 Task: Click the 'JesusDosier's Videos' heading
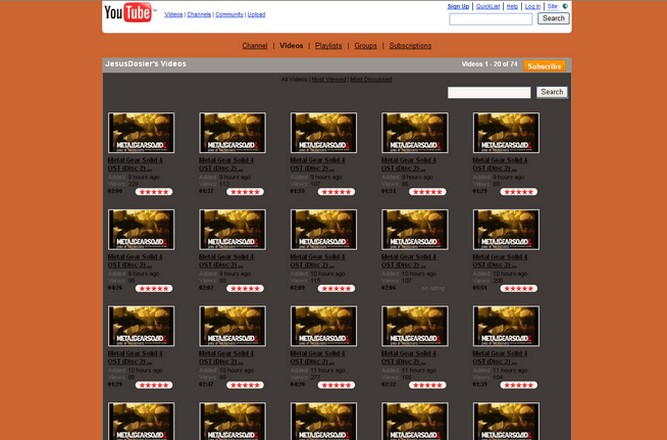(146, 64)
